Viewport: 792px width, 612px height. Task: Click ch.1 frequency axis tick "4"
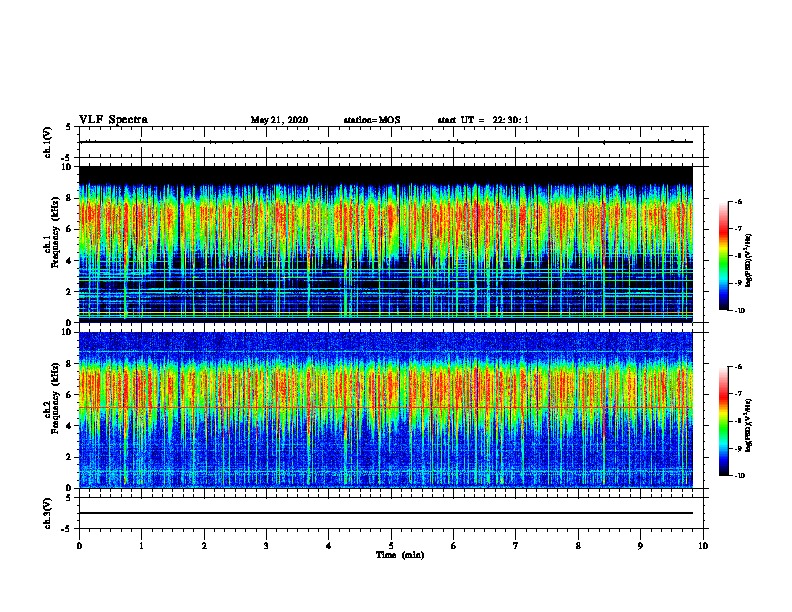70,261
